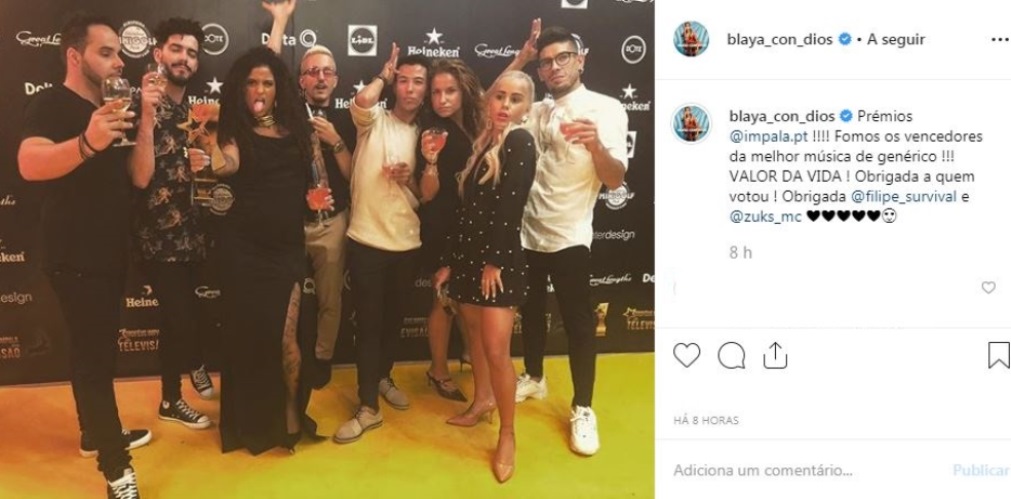Screen dimensions: 1011x499
Task: Share the post using the arrow icon
Action: (775, 355)
